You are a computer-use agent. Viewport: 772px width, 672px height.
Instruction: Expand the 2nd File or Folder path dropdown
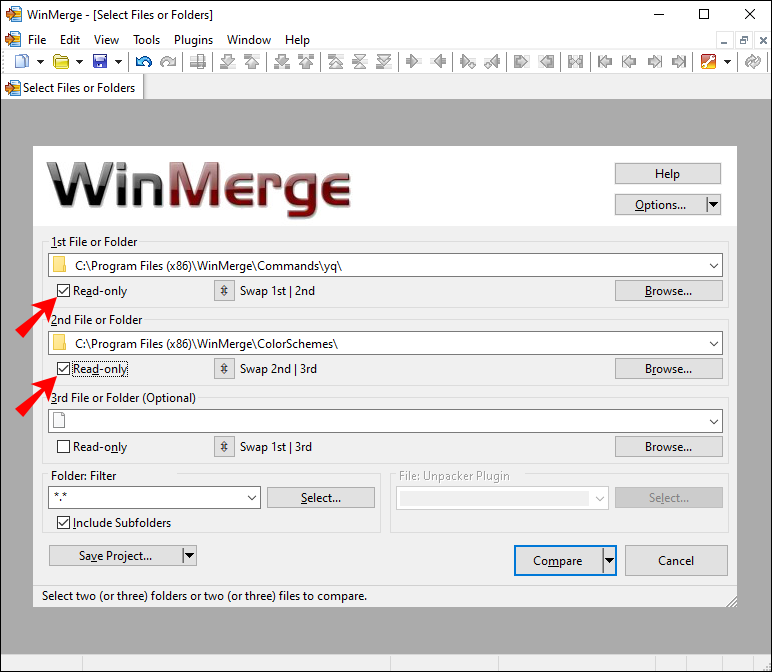click(x=713, y=344)
